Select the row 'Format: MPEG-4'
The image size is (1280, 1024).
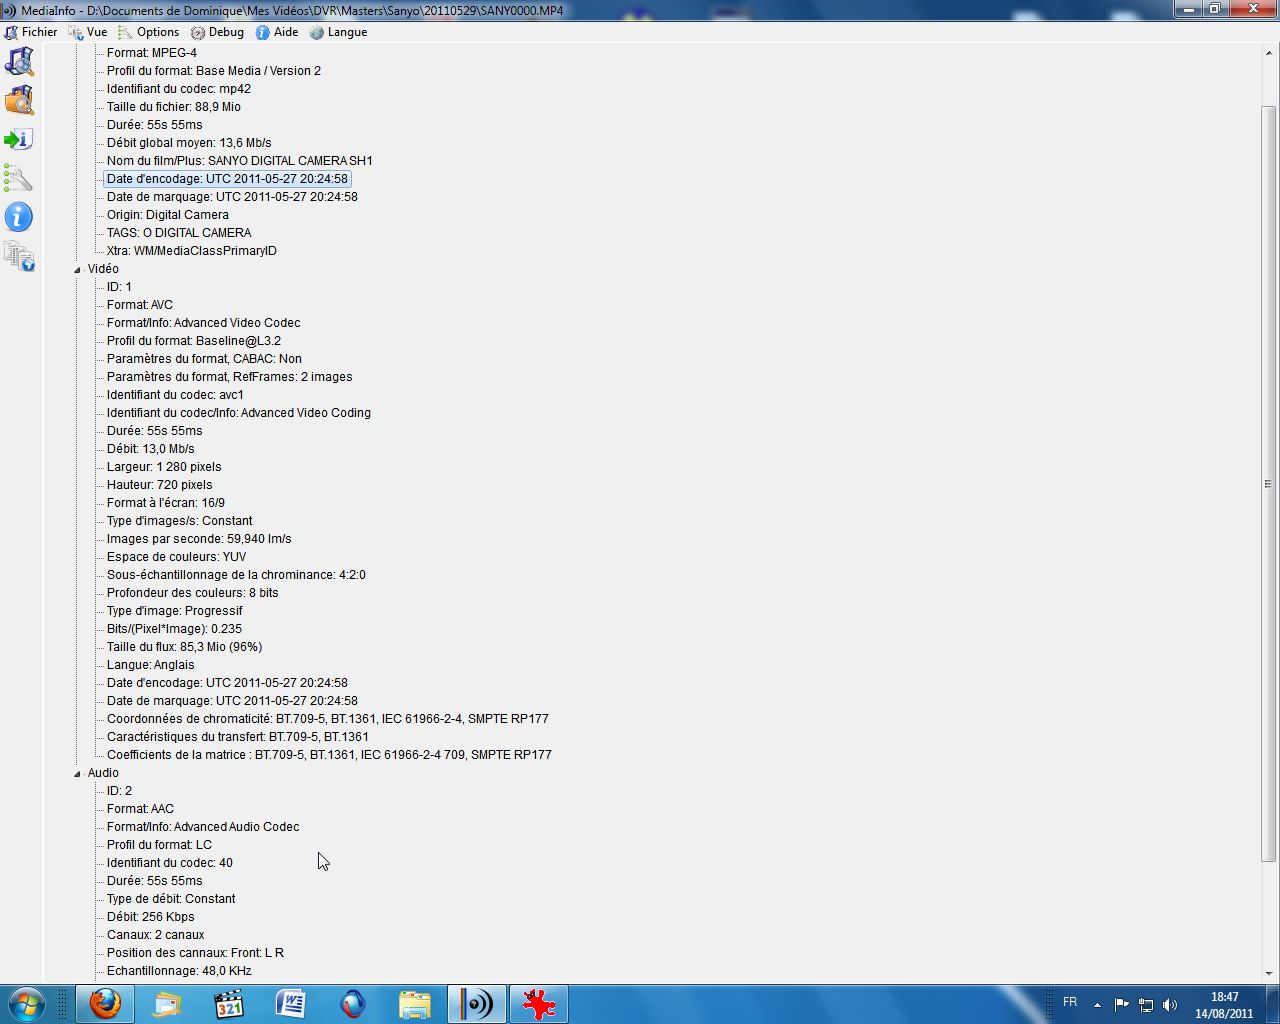(x=152, y=53)
